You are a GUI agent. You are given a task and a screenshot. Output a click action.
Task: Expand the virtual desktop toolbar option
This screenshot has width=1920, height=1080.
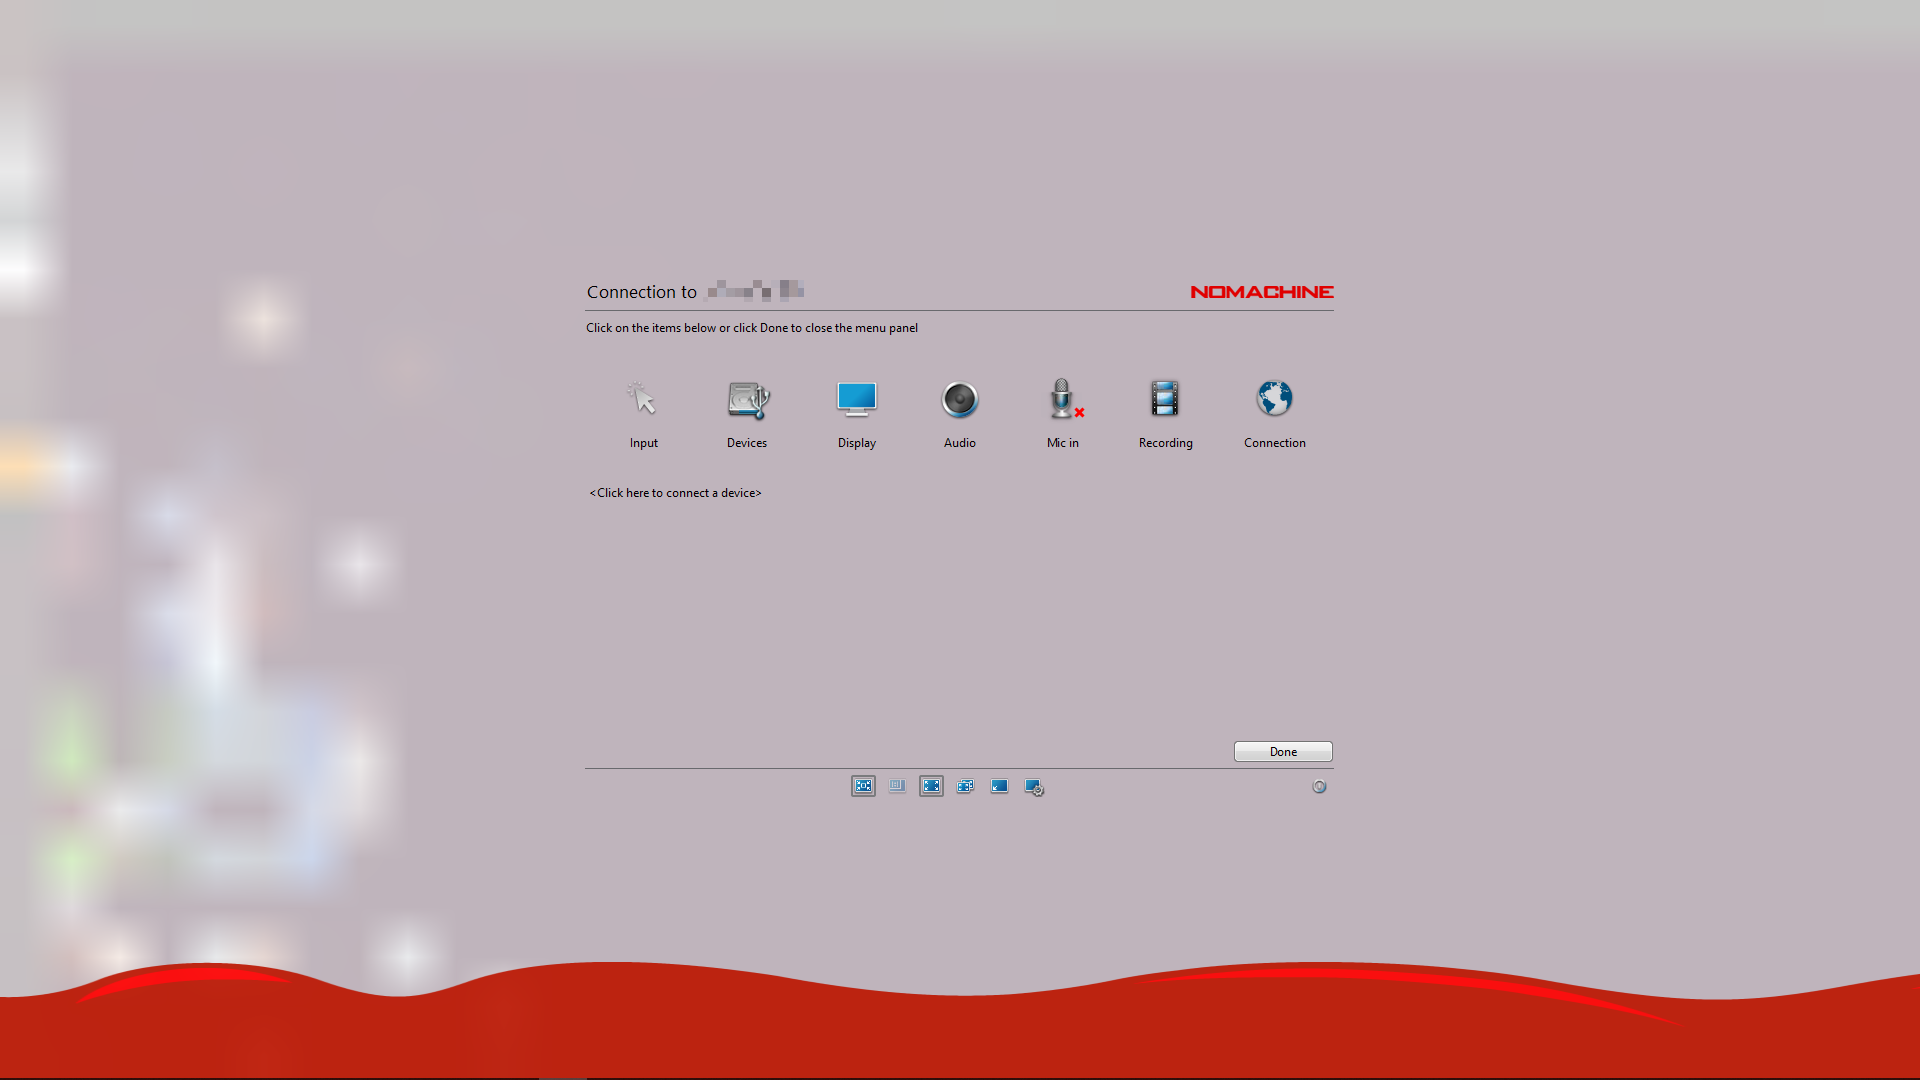click(1034, 785)
